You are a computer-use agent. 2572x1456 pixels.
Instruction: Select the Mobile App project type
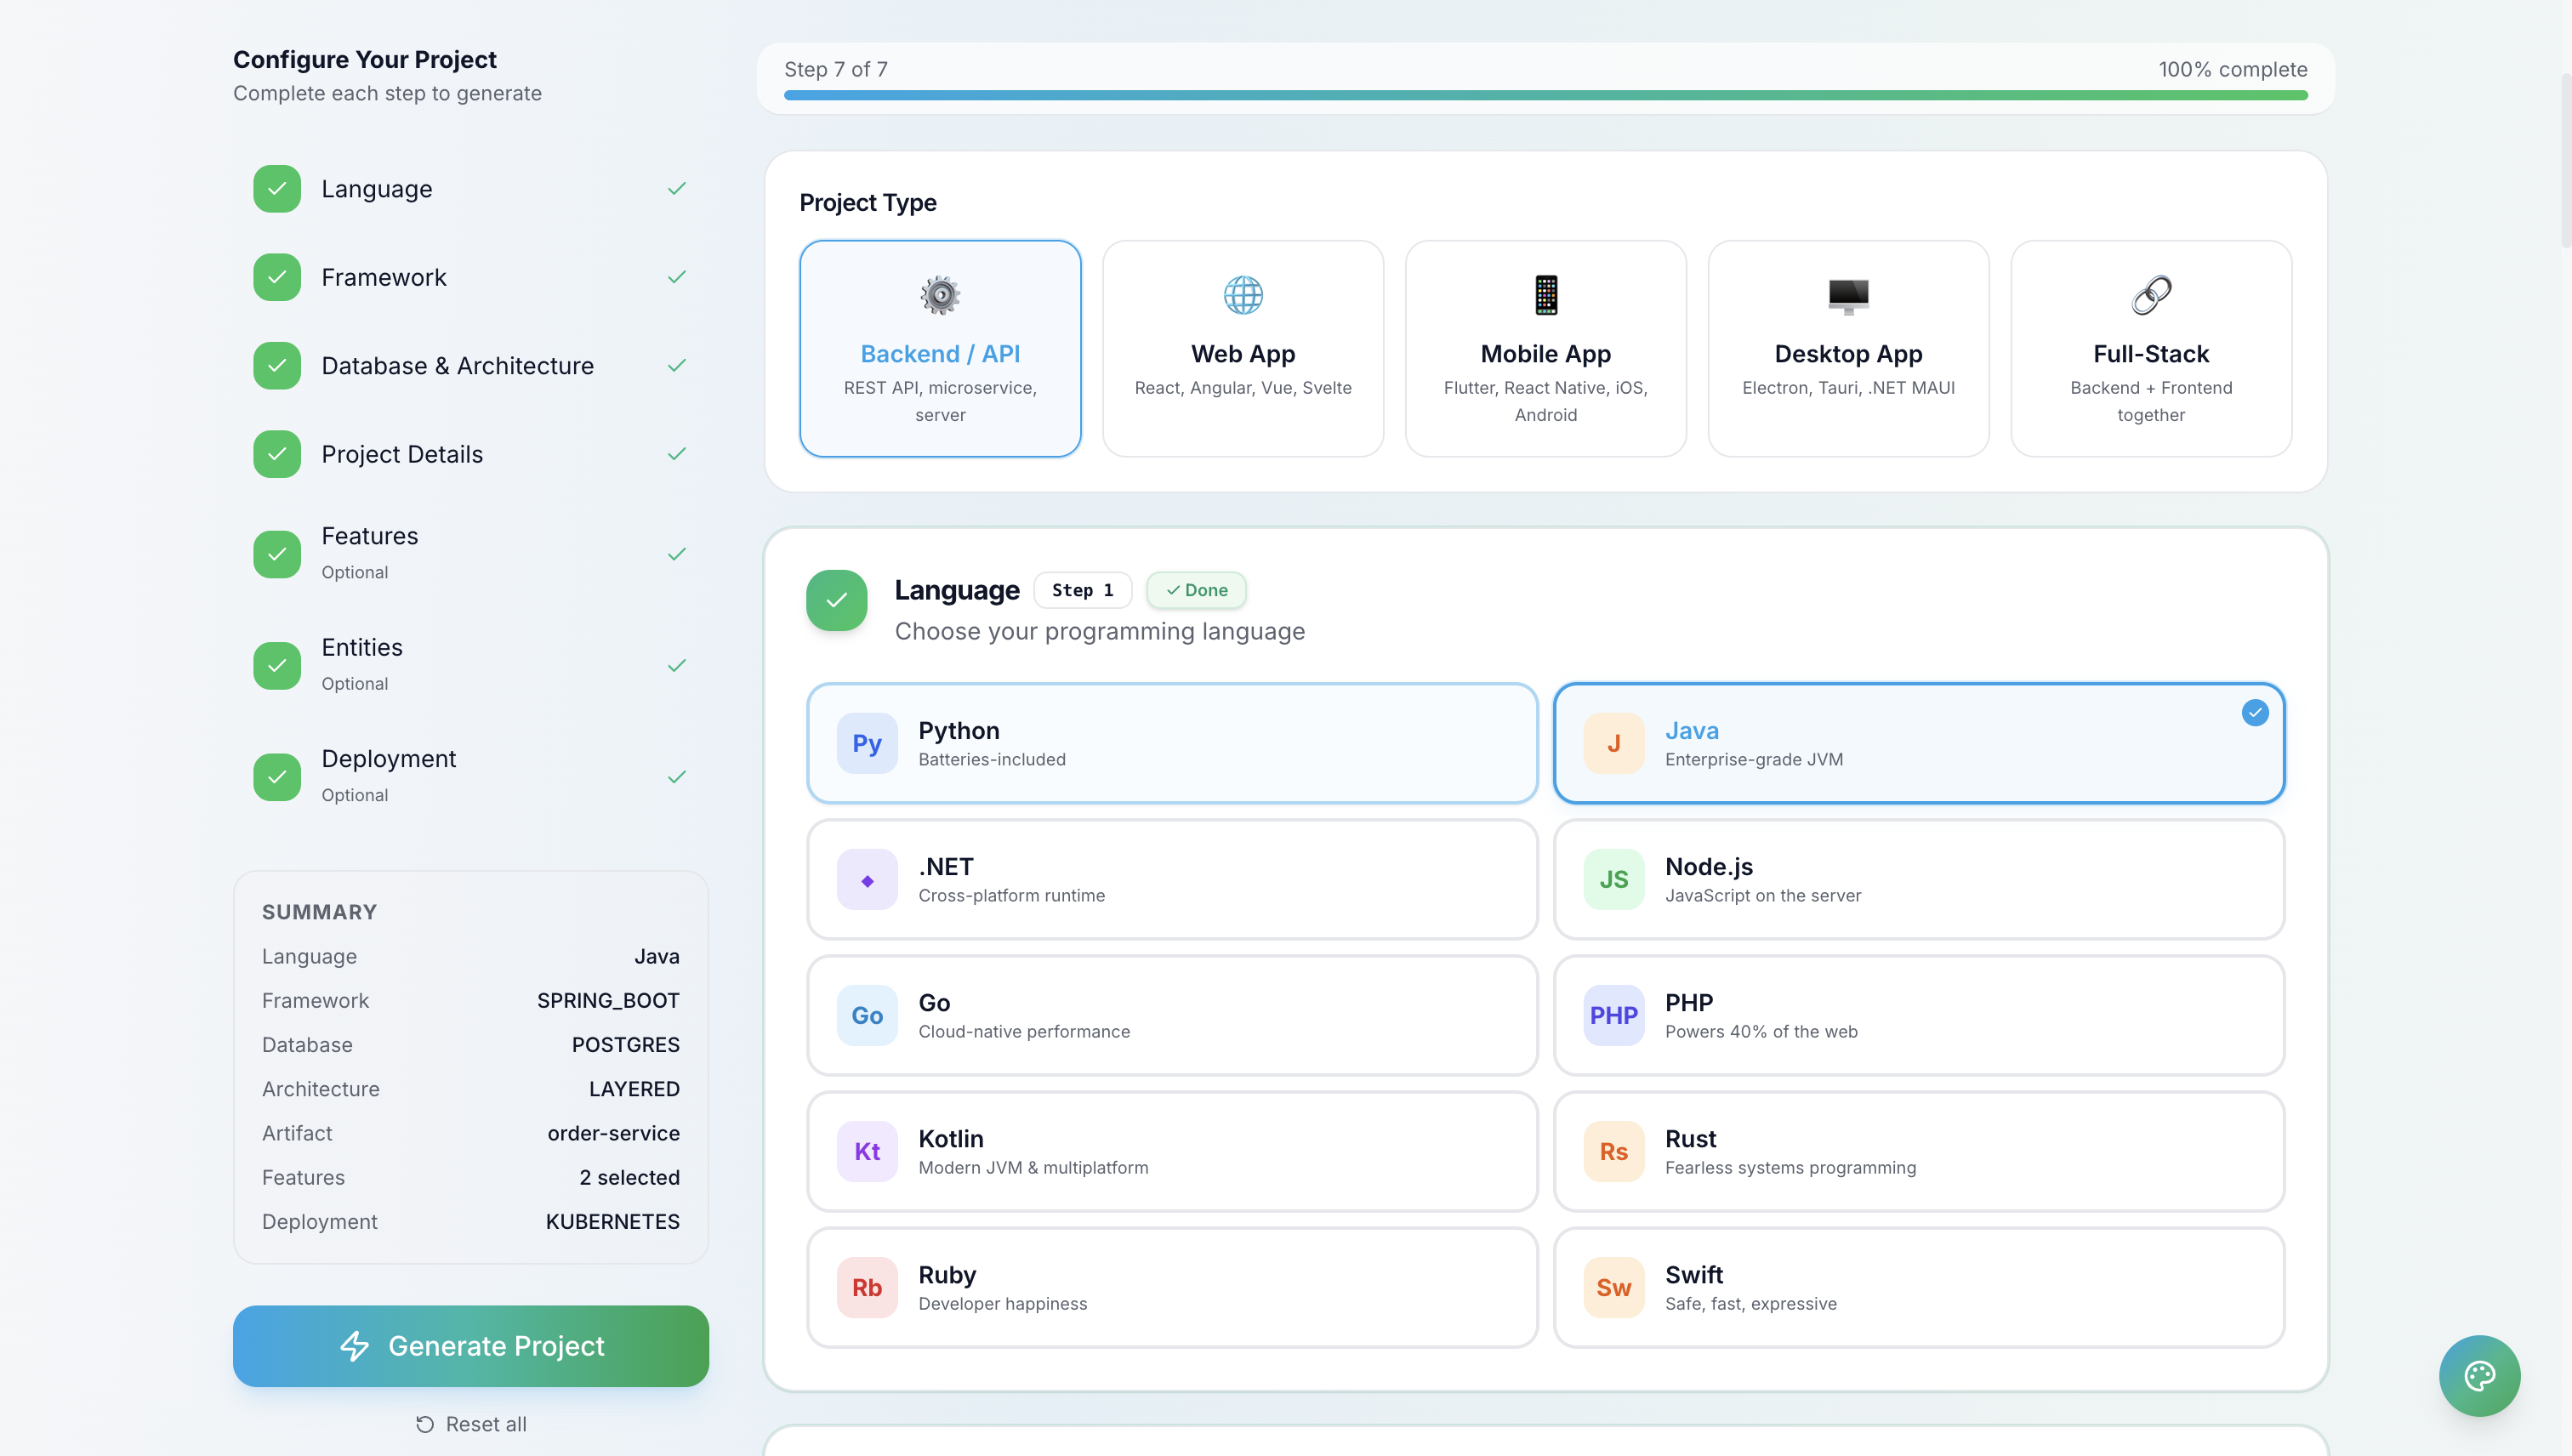1546,348
